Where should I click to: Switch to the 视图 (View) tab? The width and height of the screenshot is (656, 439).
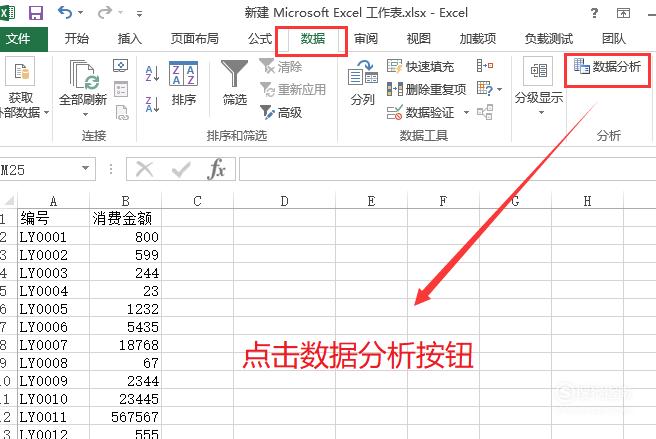[x=419, y=39]
